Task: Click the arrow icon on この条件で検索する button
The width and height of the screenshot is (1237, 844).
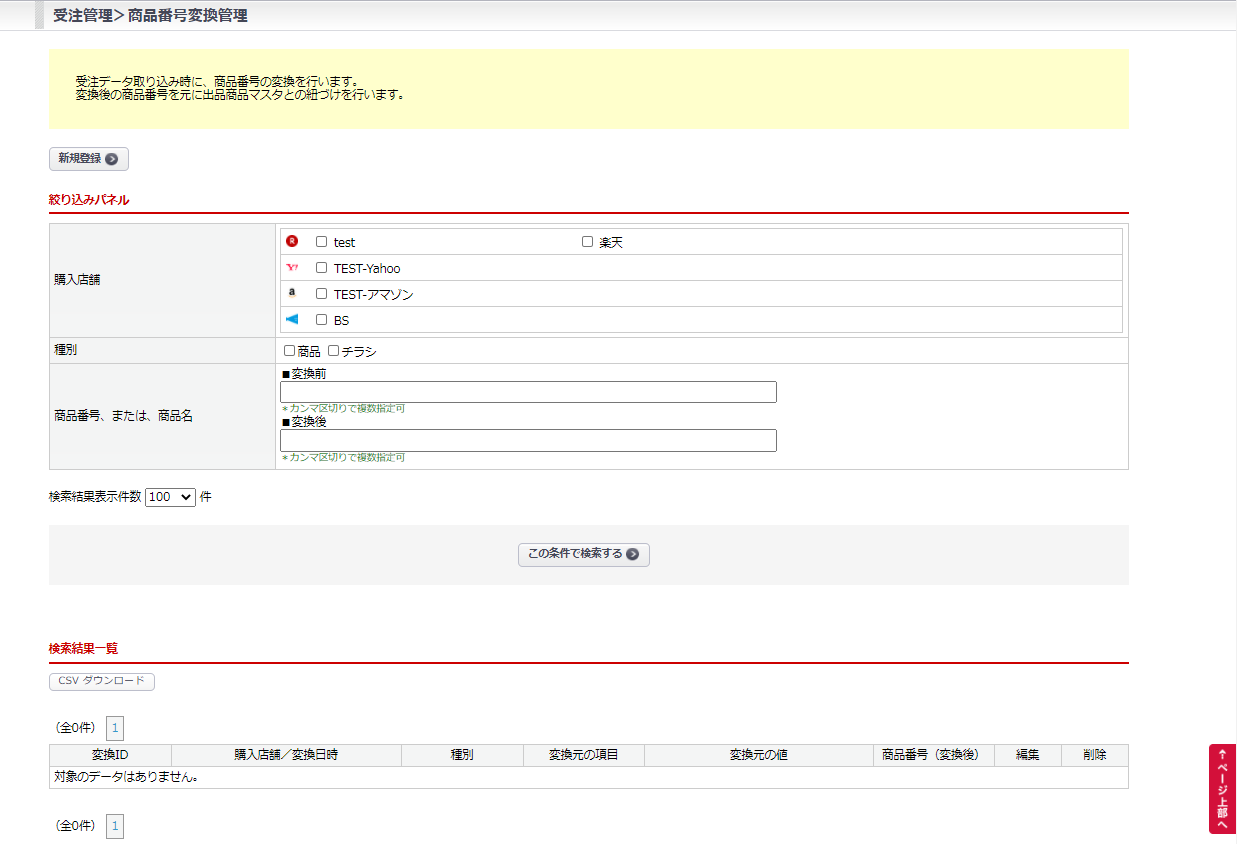Action: [632, 554]
